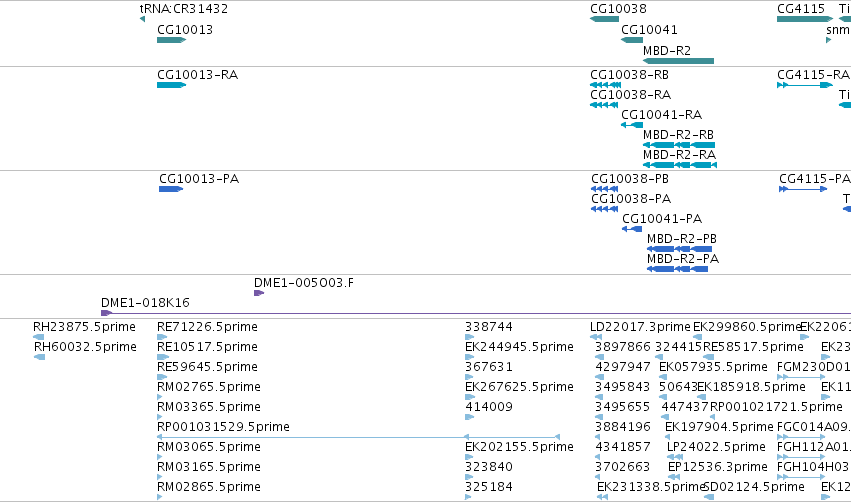The image size is (851, 502).
Task: Click the tRNA:CR31432 gene label
Action: tap(183, 9)
